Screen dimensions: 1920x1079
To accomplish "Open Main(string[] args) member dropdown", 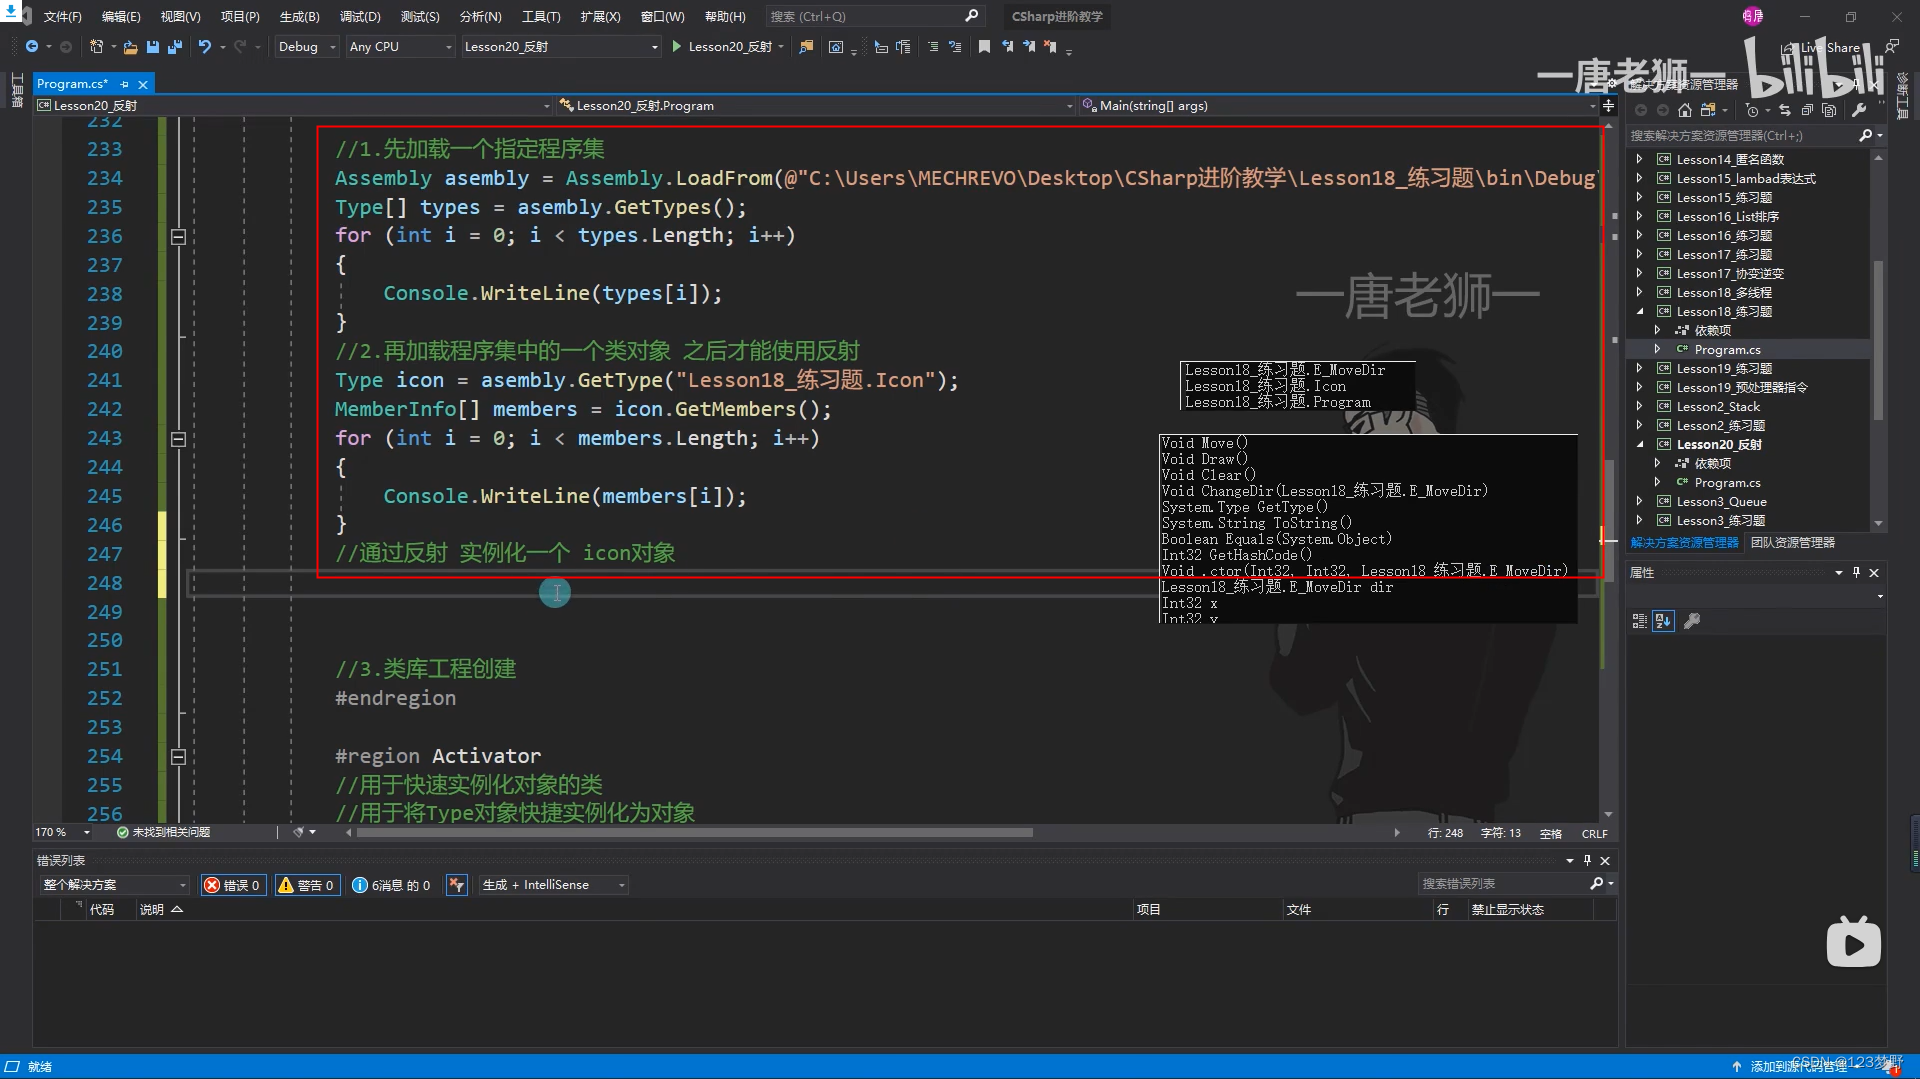I will (1340, 106).
